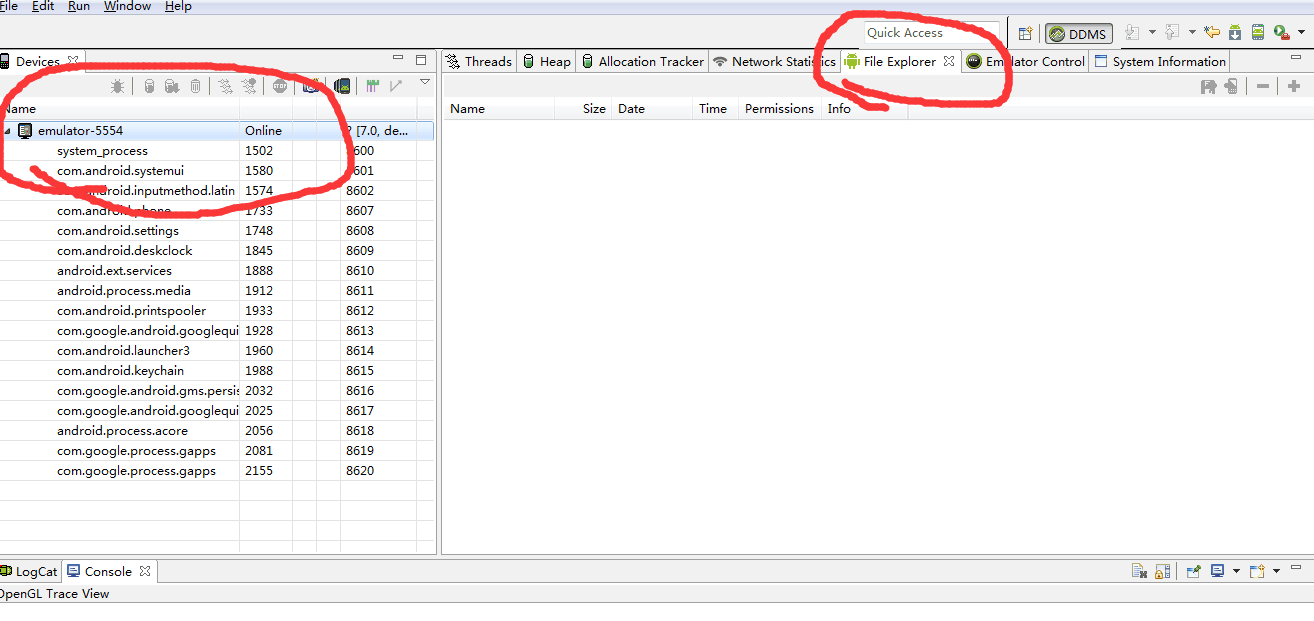Image resolution: width=1314 pixels, height=621 pixels.
Task: Click the Run with toolbox icon
Action: [1281, 33]
